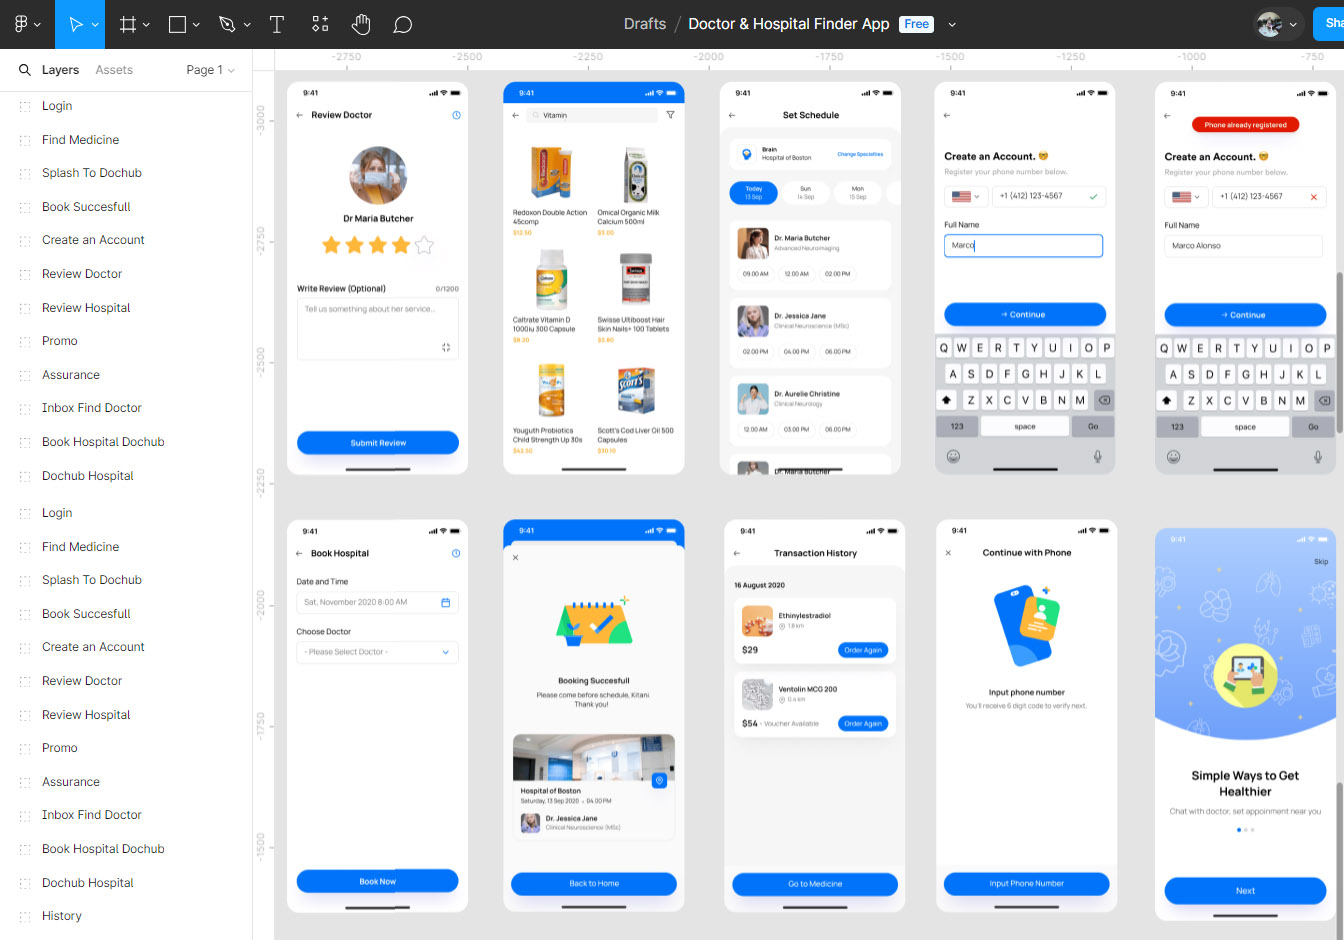The width and height of the screenshot is (1344, 940).
Task: Switch to the Assets tab
Action: click(114, 70)
